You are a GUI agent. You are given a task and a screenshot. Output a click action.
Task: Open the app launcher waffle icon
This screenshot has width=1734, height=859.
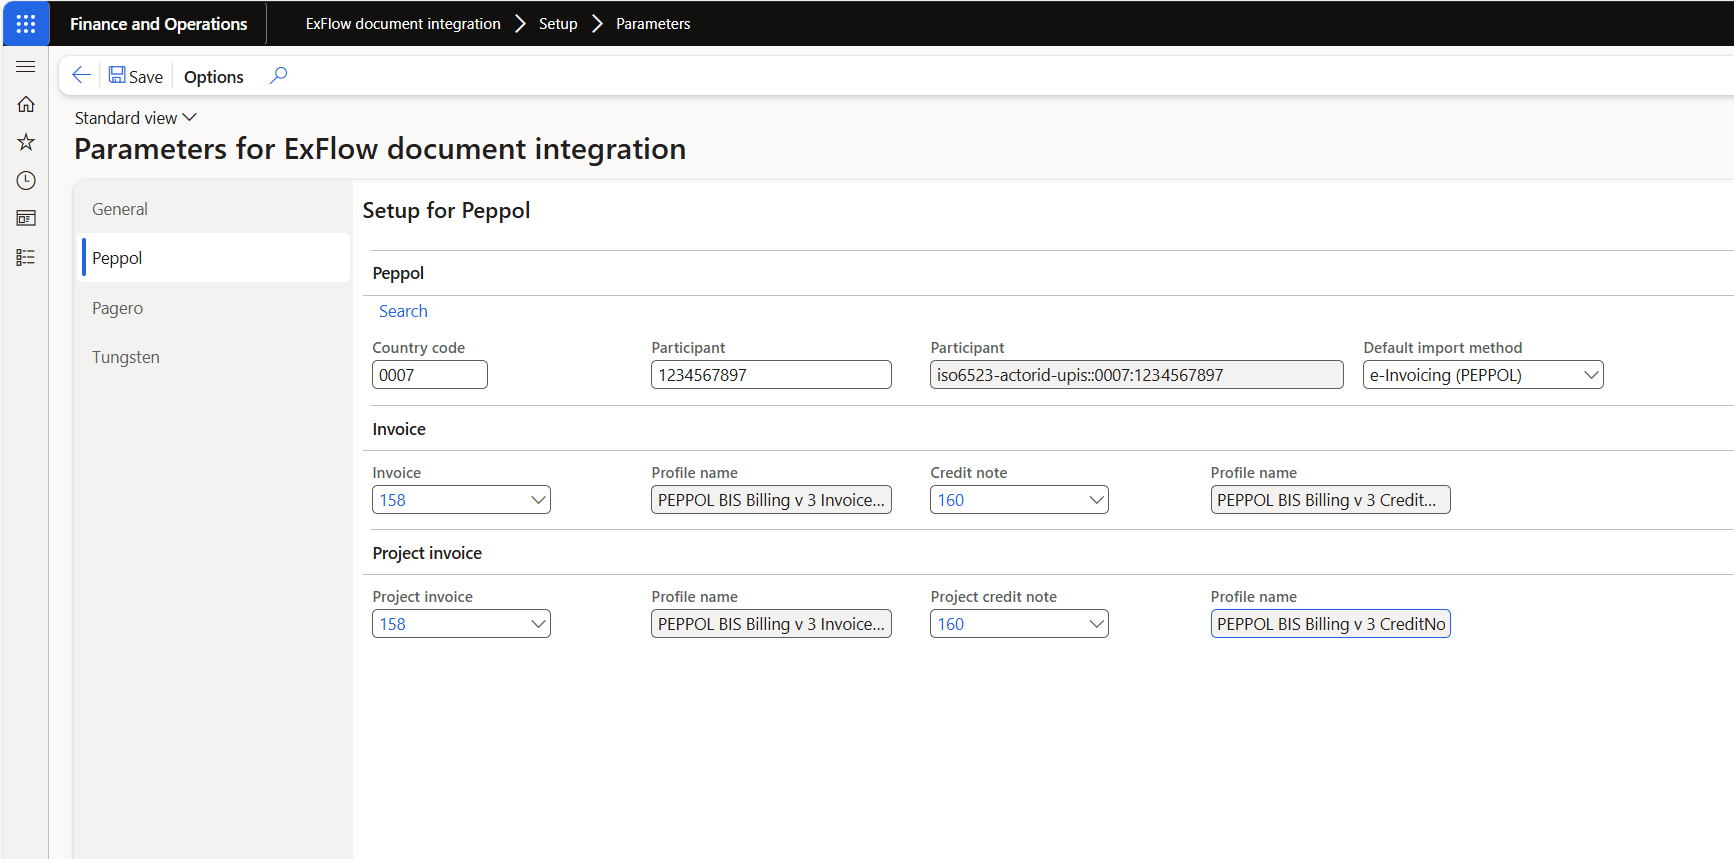click(26, 23)
